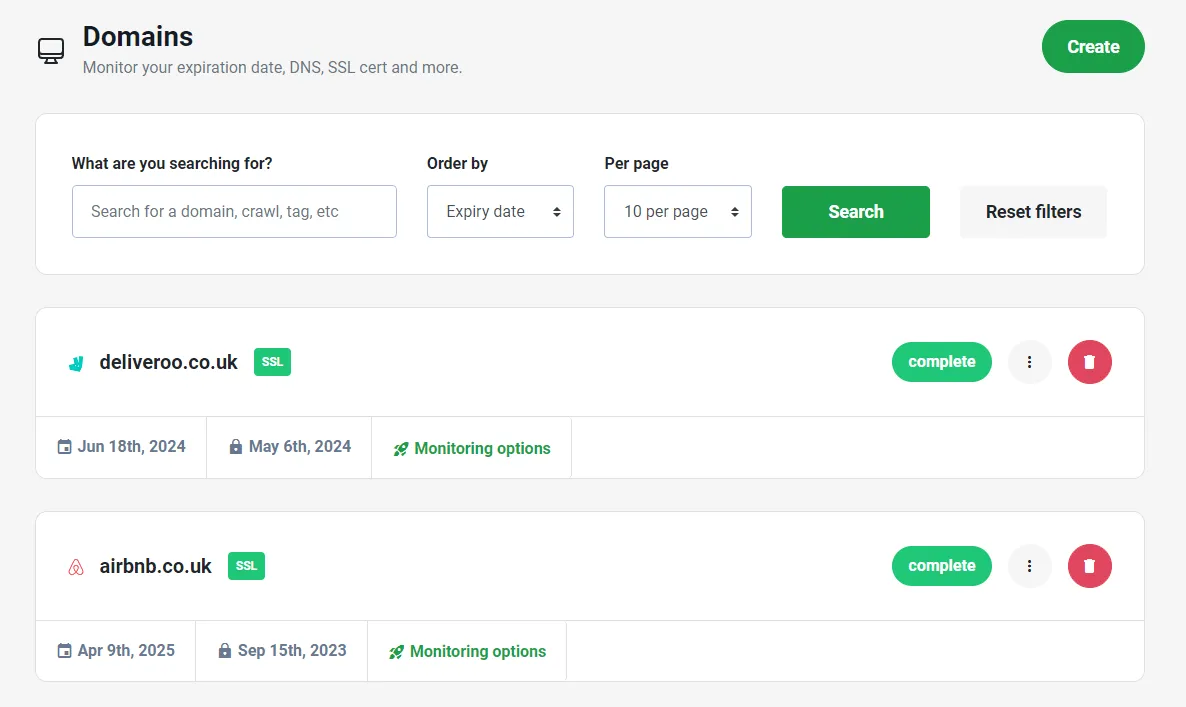Change the 10 per page option
1186x707 pixels.
[677, 211]
